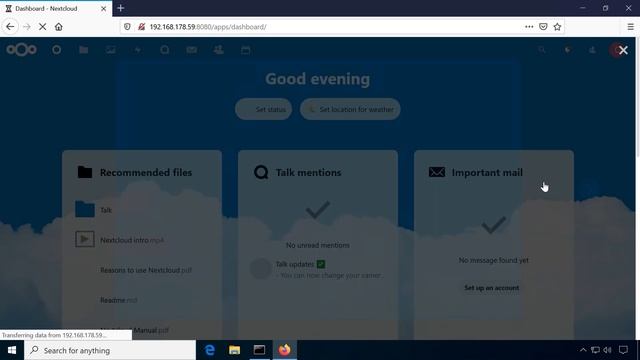This screenshot has height=360, width=640.
Task: Click the Good evening greeting
Action: pyautogui.click(x=318, y=79)
